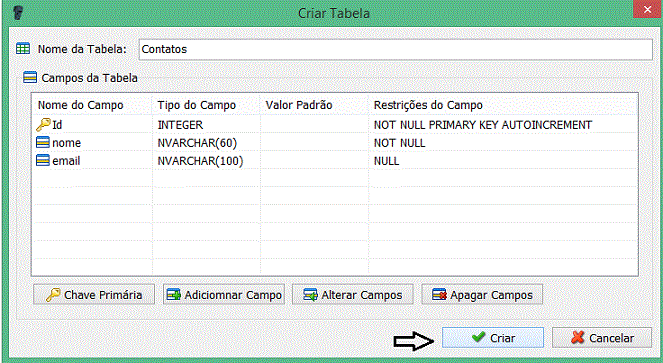This screenshot has width=663, height=363.
Task: Set primary key with Chave Primária button
Action: pyautogui.click(x=94, y=294)
